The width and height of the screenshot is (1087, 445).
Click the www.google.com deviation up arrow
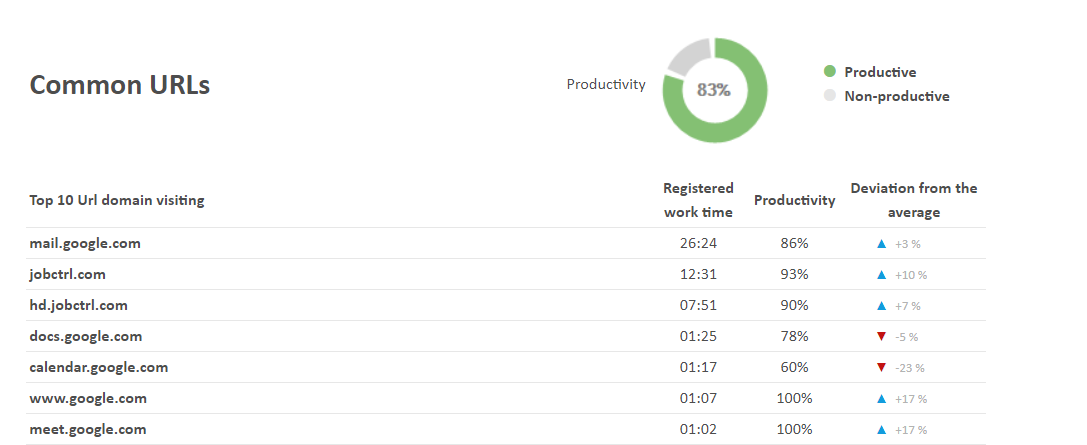[881, 398]
